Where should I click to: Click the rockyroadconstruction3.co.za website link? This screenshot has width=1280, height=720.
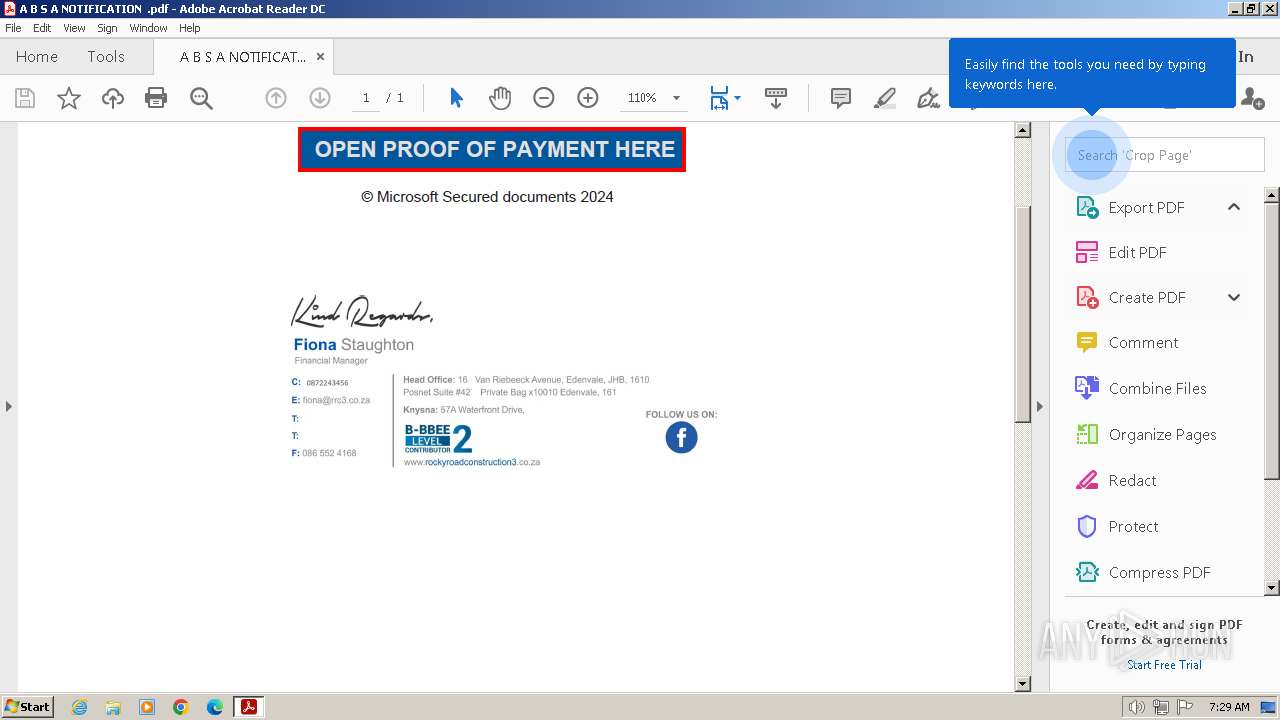click(472, 462)
